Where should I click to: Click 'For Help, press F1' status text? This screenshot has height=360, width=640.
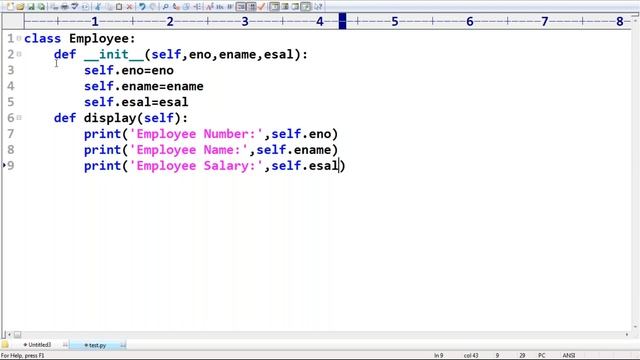22,356
